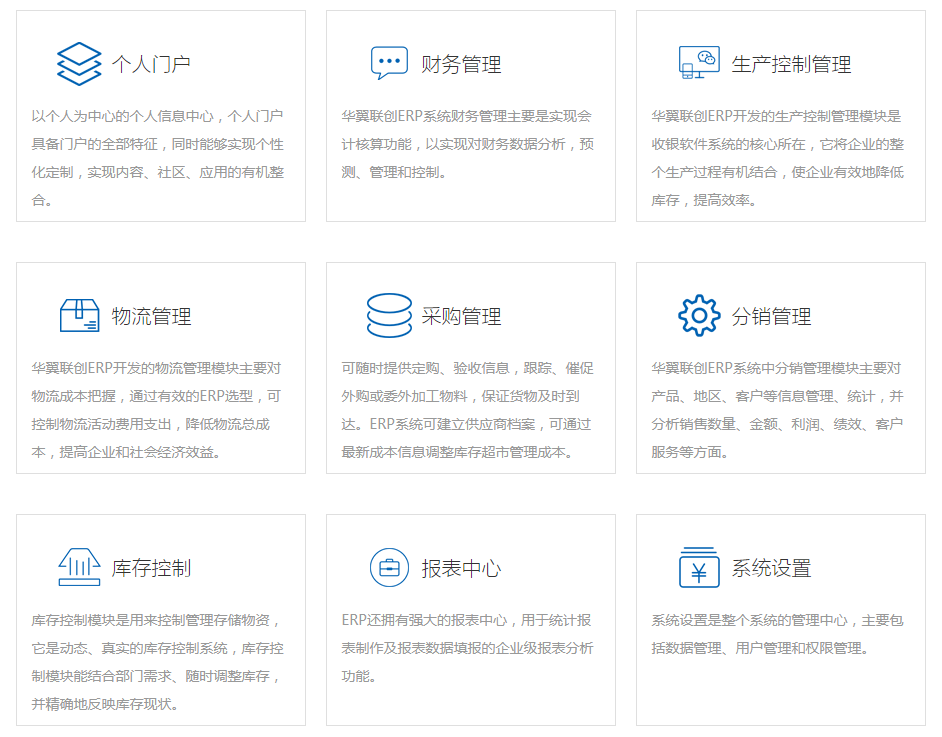Screen dimensions: 942x737
Task: Click the package box icon for 物流管理
Action: (79, 316)
